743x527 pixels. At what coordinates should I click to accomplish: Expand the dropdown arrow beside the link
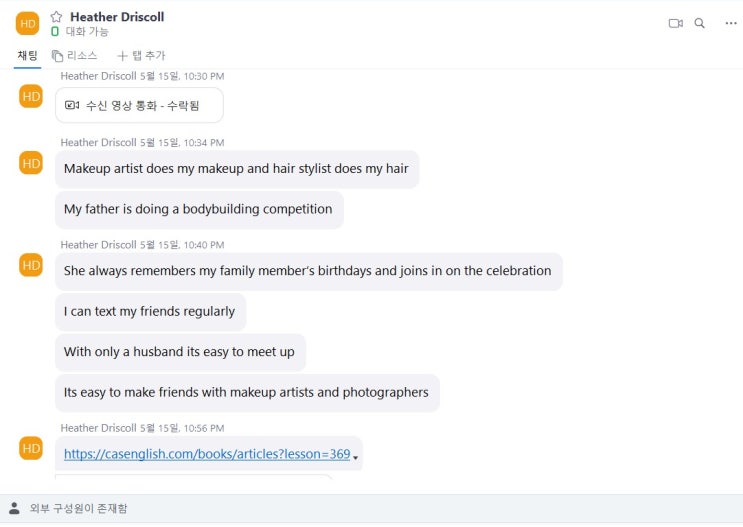click(356, 457)
